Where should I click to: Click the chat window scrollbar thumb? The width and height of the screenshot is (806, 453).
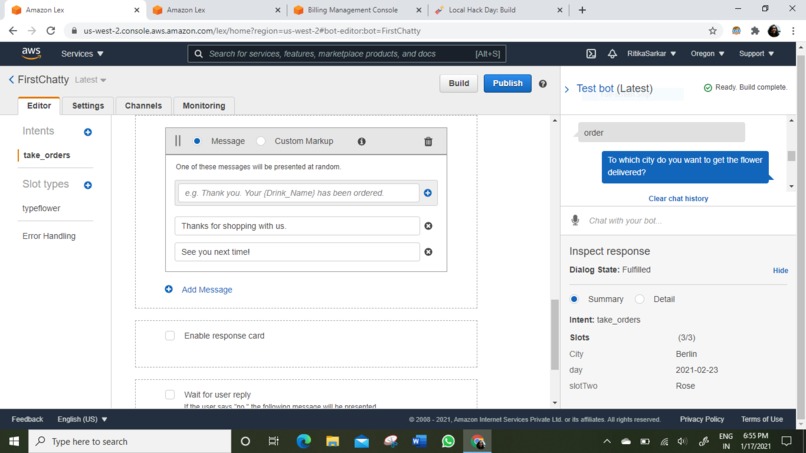click(791, 156)
